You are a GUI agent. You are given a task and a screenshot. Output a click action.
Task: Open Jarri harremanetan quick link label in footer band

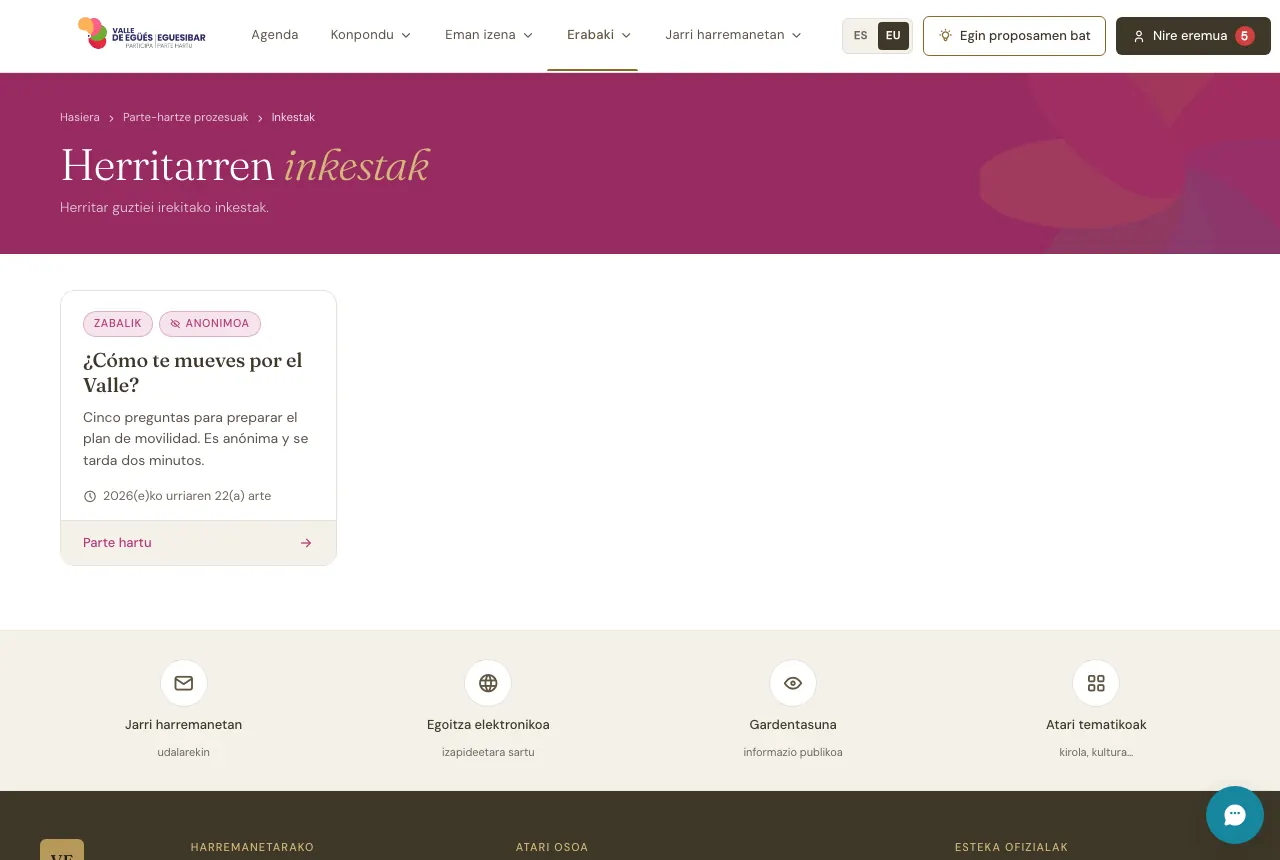pyautogui.click(x=184, y=725)
